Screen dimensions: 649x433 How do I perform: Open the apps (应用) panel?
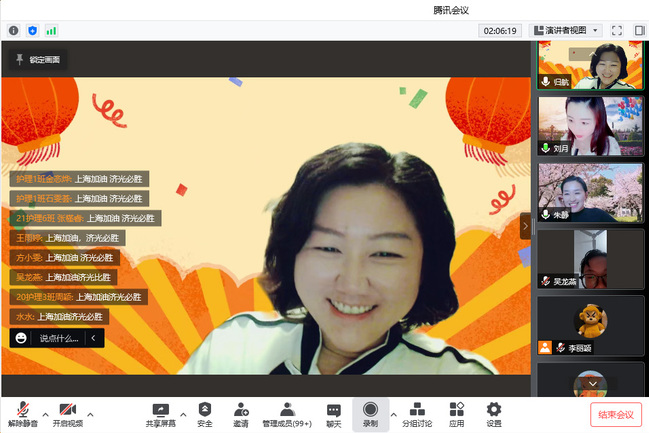(456, 414)
